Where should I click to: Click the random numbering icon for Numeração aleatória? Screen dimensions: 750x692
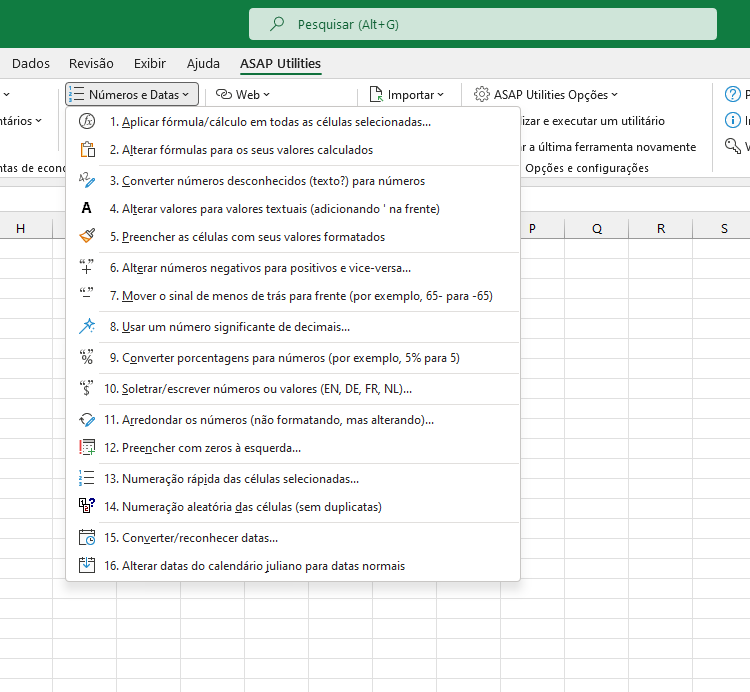87,505
